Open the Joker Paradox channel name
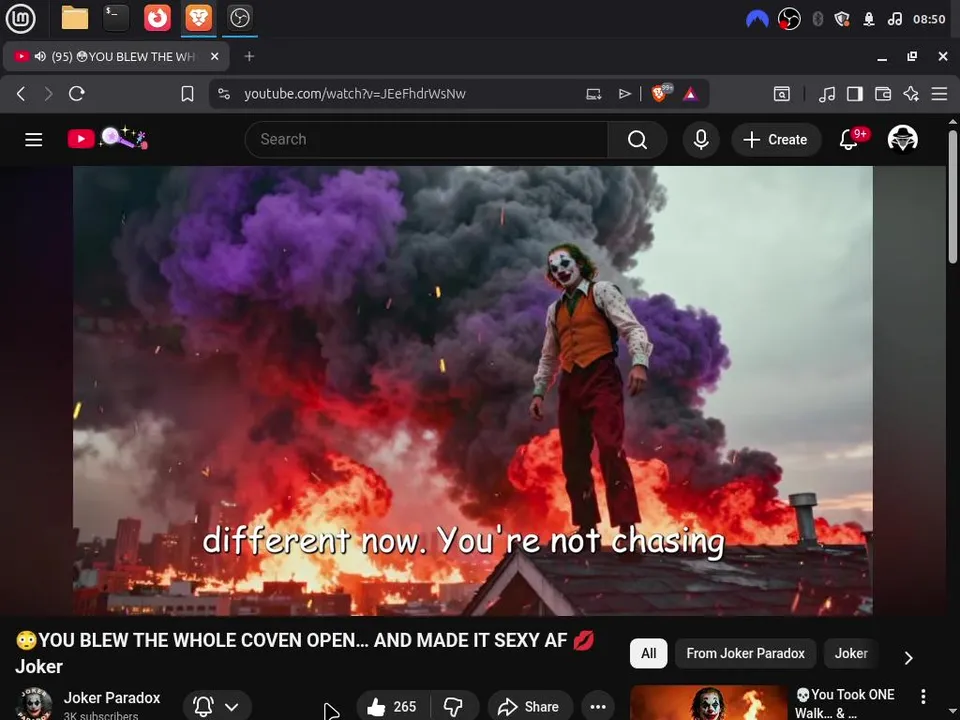The image size is (960, 720). pos(112,697)
